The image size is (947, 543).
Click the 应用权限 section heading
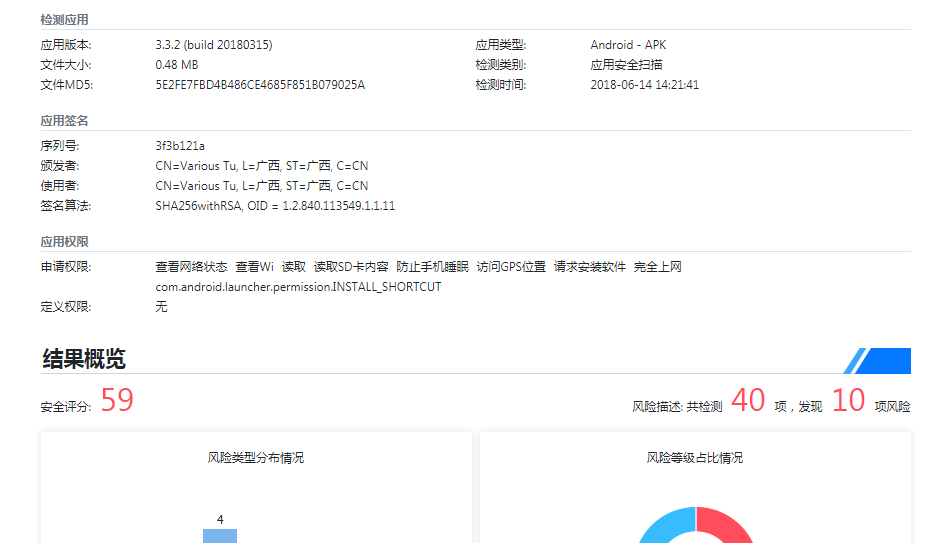65,242
